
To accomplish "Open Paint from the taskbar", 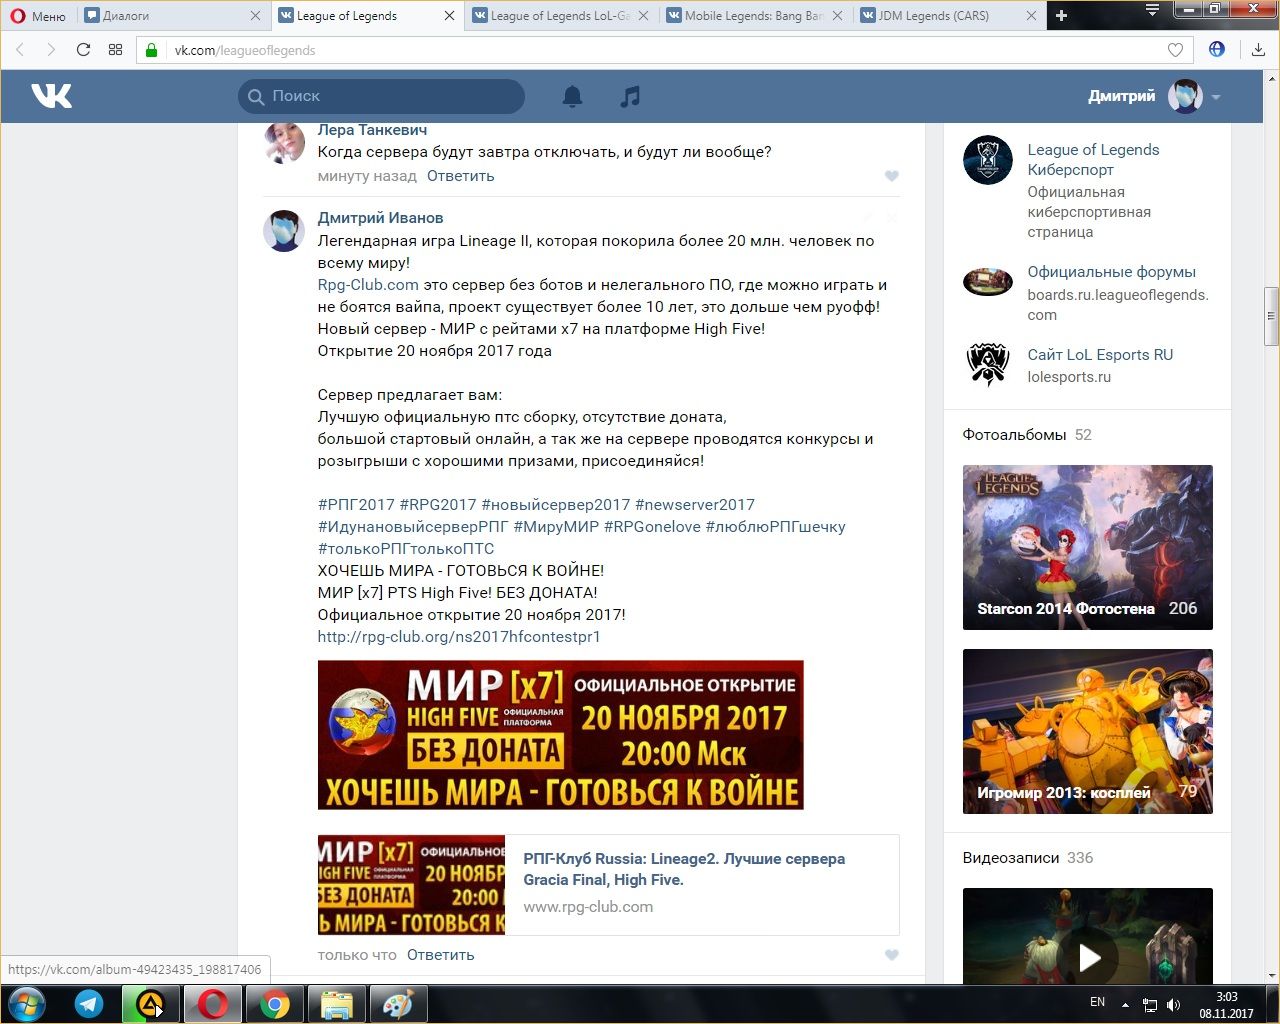I will pyautogui.click(x=398, y=1004).
